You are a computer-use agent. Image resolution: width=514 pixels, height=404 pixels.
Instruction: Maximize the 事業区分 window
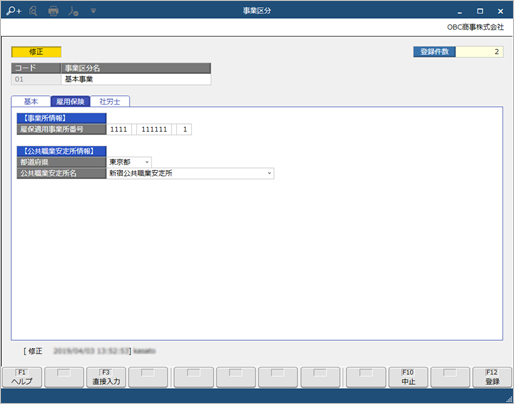(480, 11)
